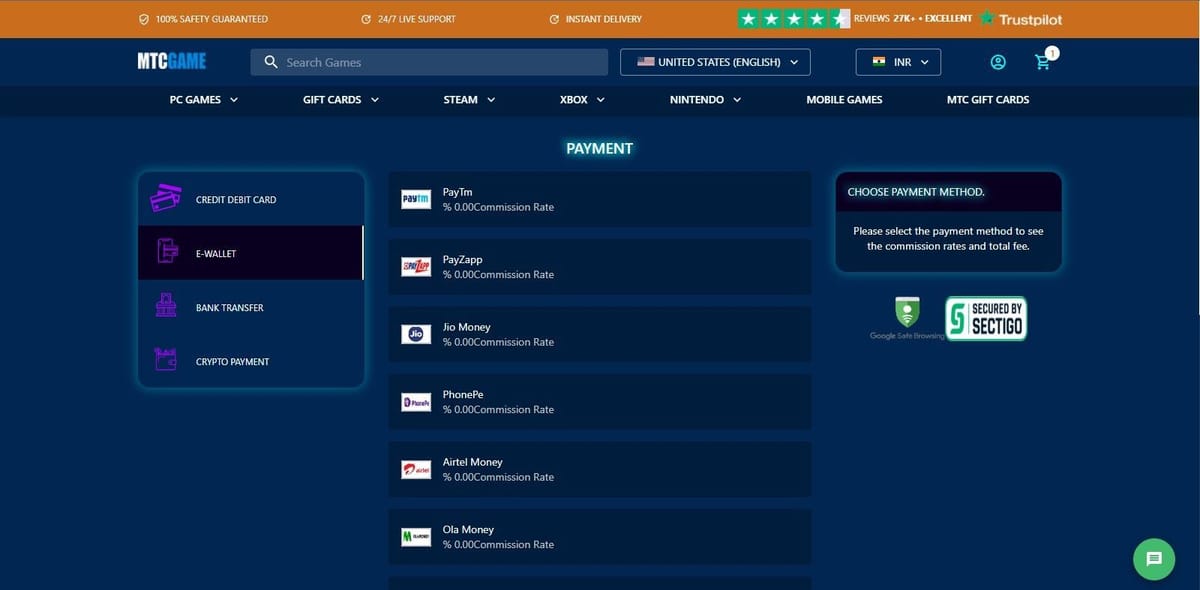
Task: Open the United States (English) language dropdown
Action: pos(715,62)
